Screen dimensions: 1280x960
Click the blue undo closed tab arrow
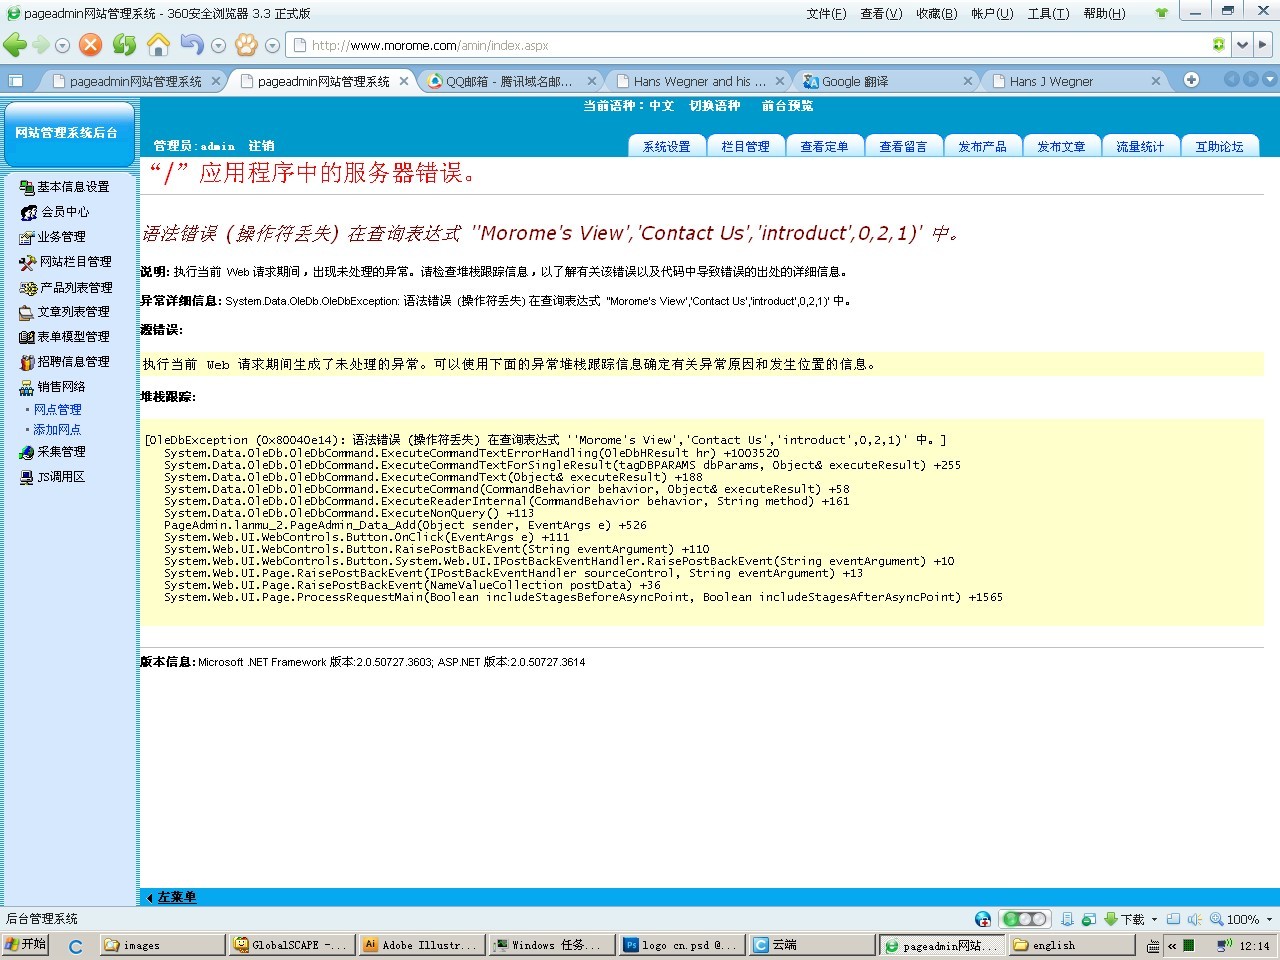pos(191,45)
